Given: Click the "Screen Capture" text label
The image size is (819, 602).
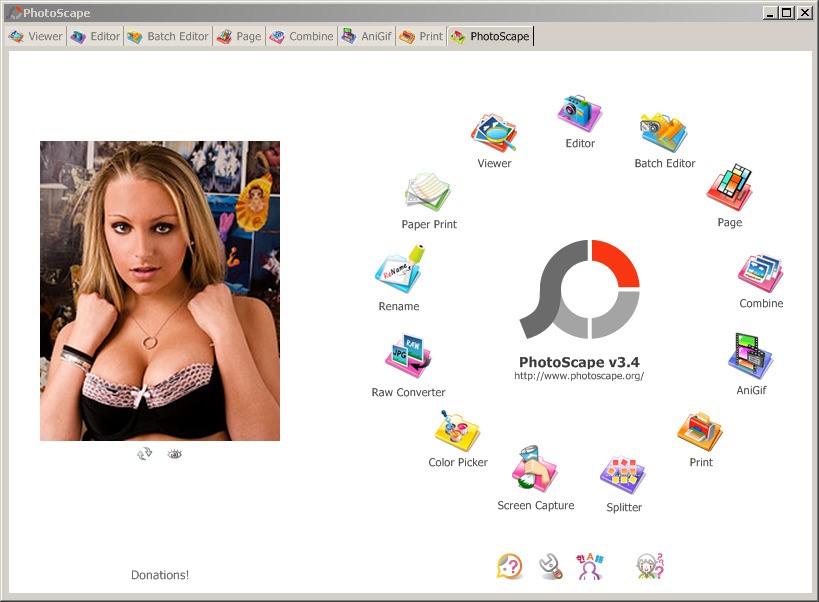Looking at the screenshot, I should pyautogui.click(x=535, y=505).
